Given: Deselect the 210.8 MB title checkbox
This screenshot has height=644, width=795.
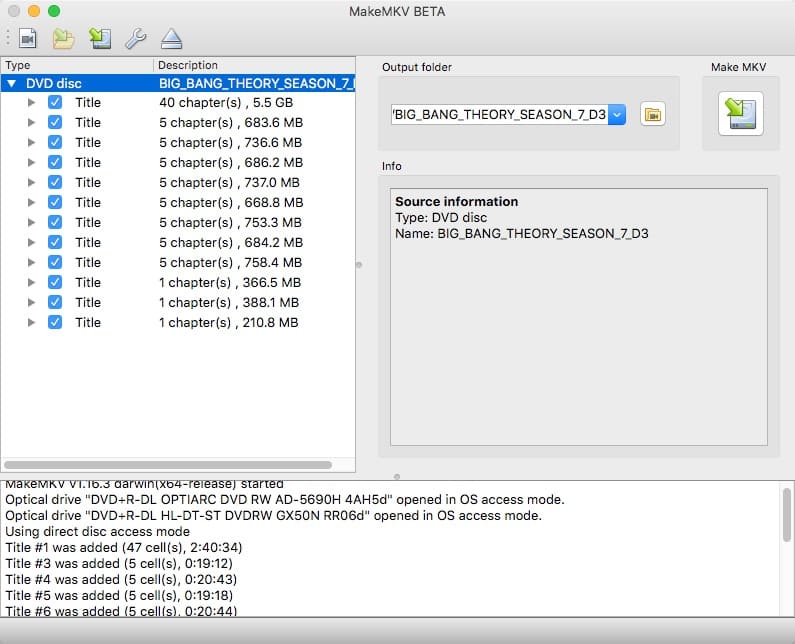Looking at the screenshot, I should [x=55, y=322].
